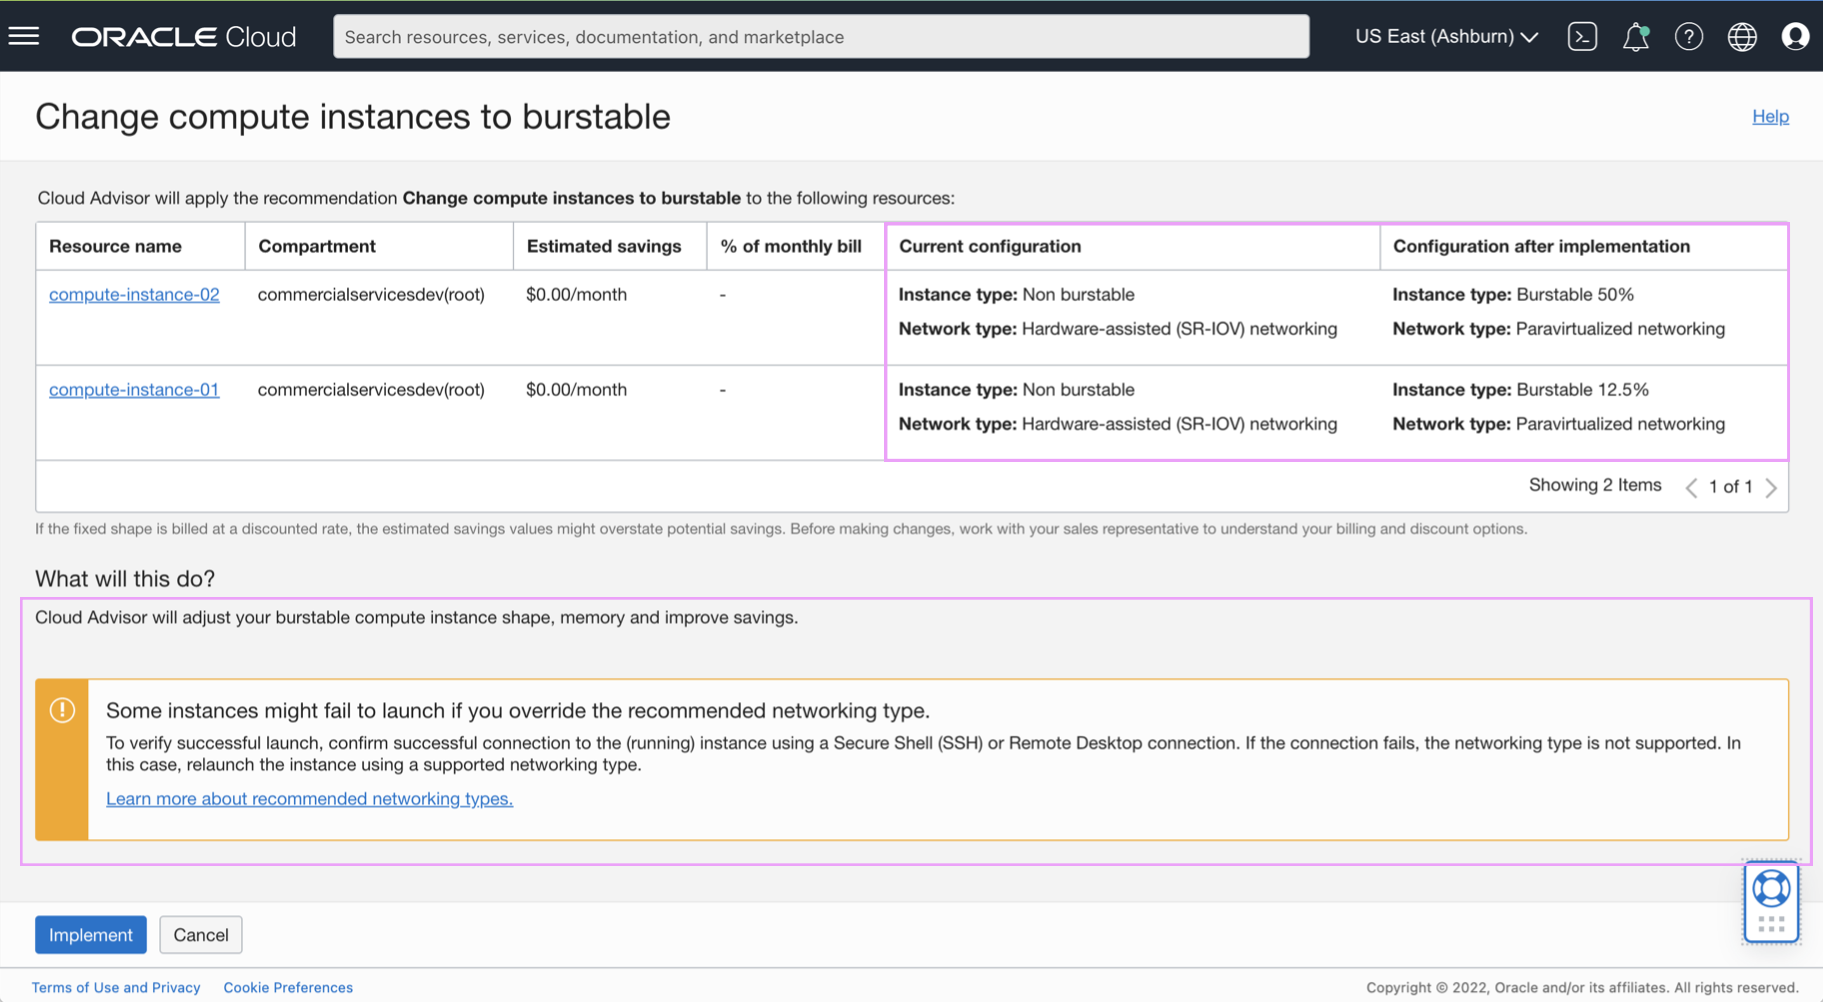Open the user profile avatar
The image size is (1823, 1002).
point(1796,36)
